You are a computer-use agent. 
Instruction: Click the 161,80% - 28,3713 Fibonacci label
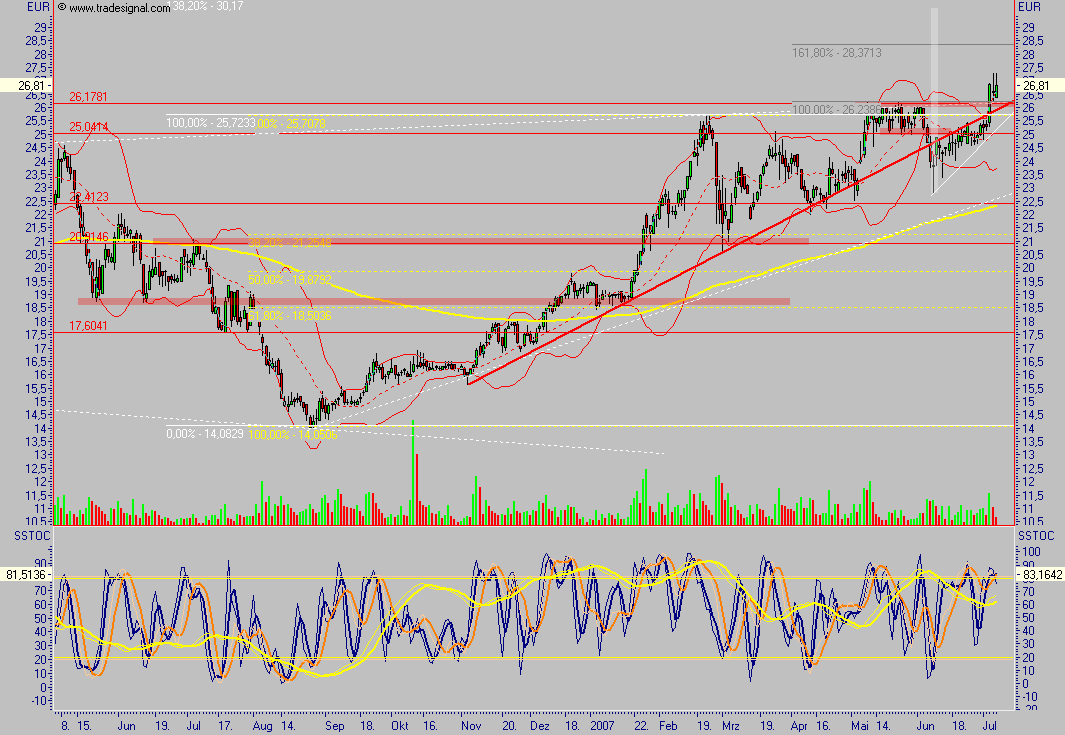pos(837,52)
